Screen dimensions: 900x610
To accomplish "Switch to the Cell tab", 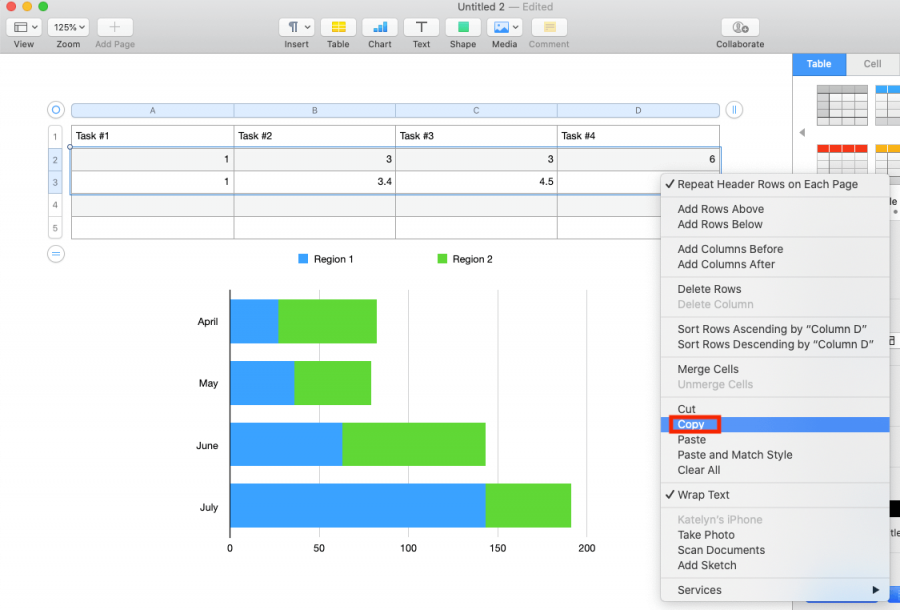I will (x=871, y=63).
